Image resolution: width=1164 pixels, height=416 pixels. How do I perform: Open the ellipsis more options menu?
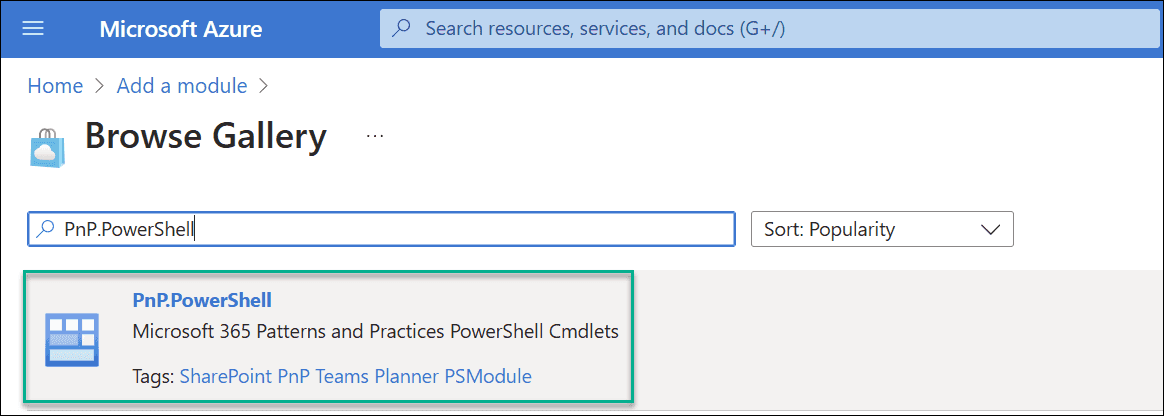click(375, 137)
